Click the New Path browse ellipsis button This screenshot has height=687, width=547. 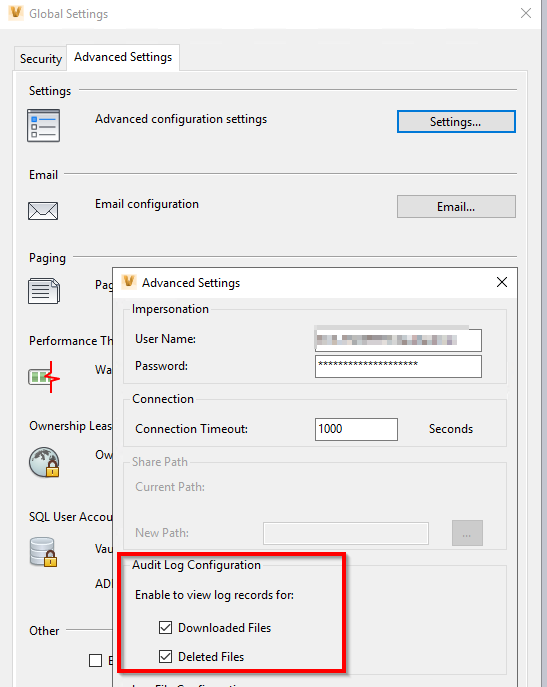click(x=467, y=533)
